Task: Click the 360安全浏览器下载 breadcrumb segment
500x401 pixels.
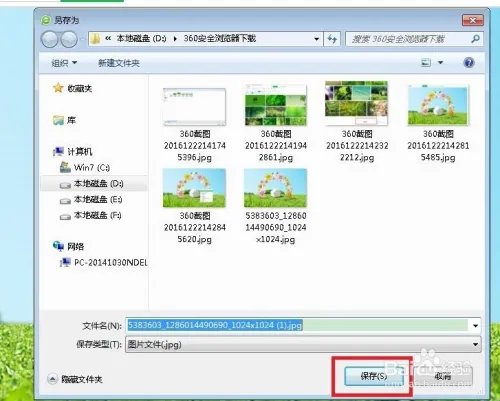Action: [x=220, y=39]
